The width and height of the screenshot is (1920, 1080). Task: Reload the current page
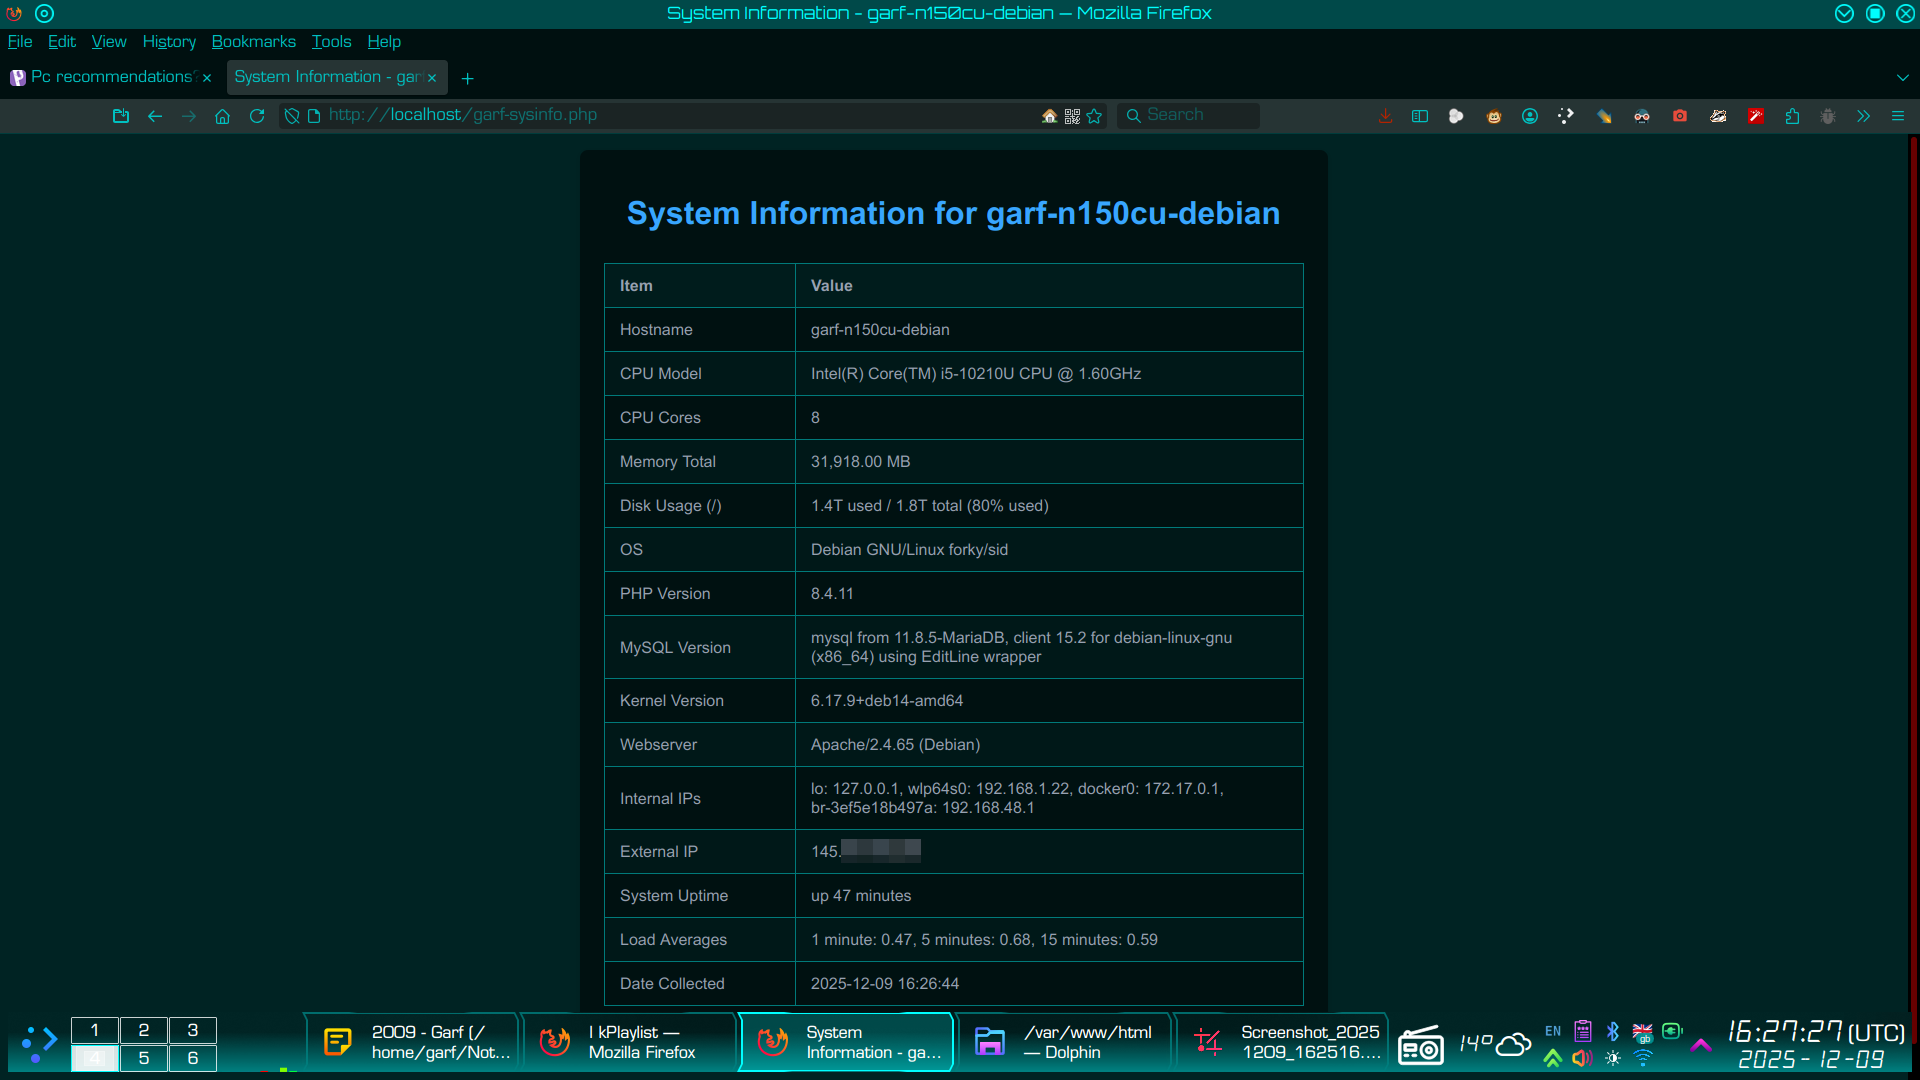click(x=257, y=116)
